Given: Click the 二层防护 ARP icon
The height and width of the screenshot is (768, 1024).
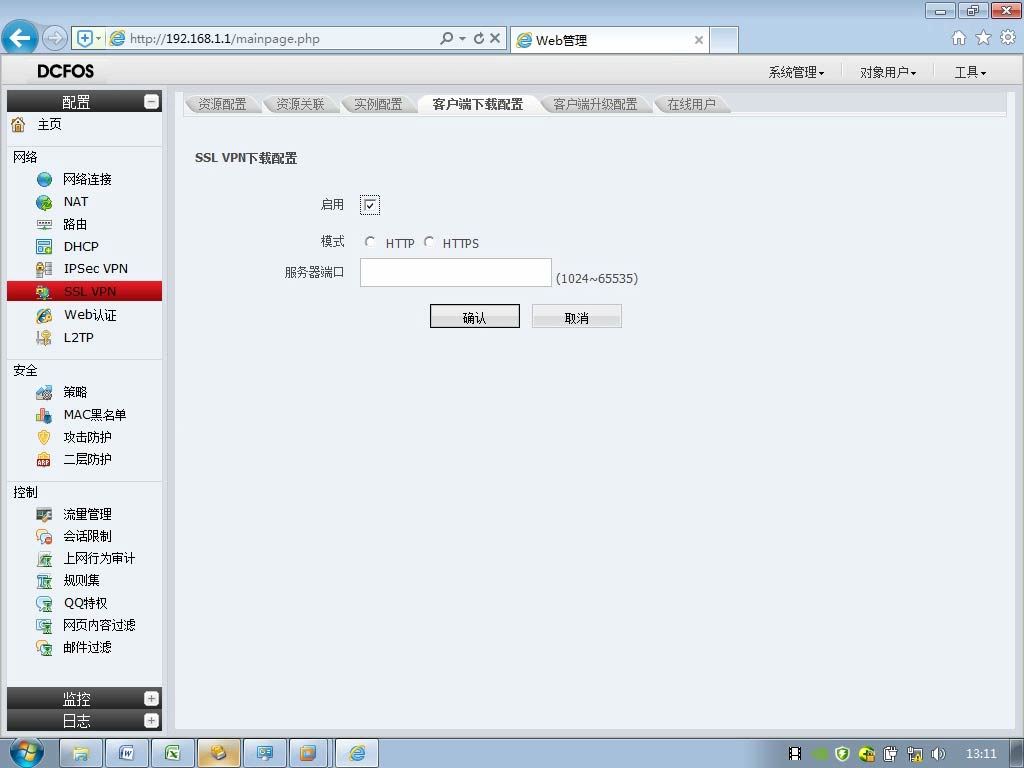Looking at the screenshot, I should [44, 460].
